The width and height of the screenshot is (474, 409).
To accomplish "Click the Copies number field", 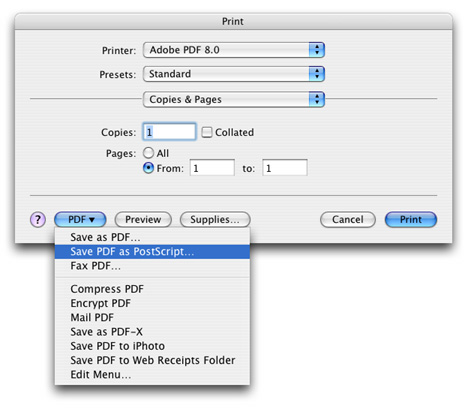I will click(169, 132).
